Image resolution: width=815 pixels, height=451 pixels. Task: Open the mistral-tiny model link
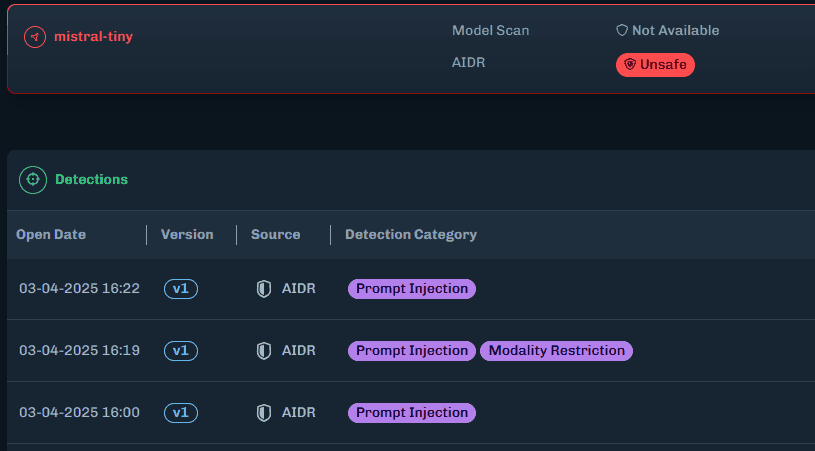[x=94, y=36]
